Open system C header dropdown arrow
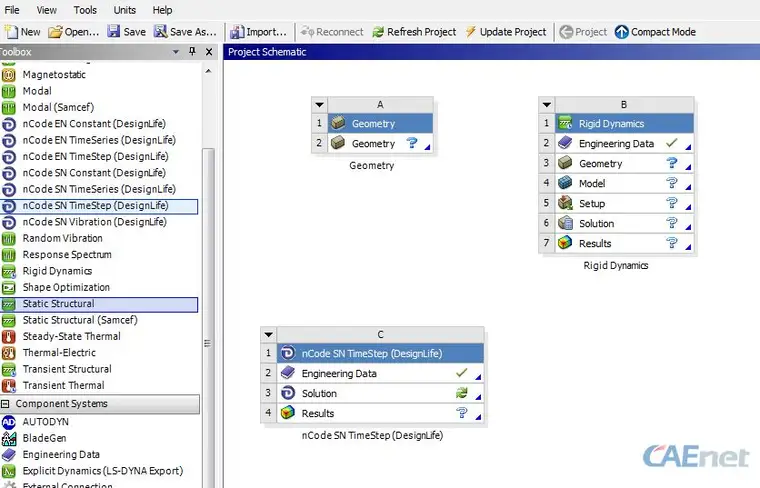This screenshot has height=488, width=760. 269,334
